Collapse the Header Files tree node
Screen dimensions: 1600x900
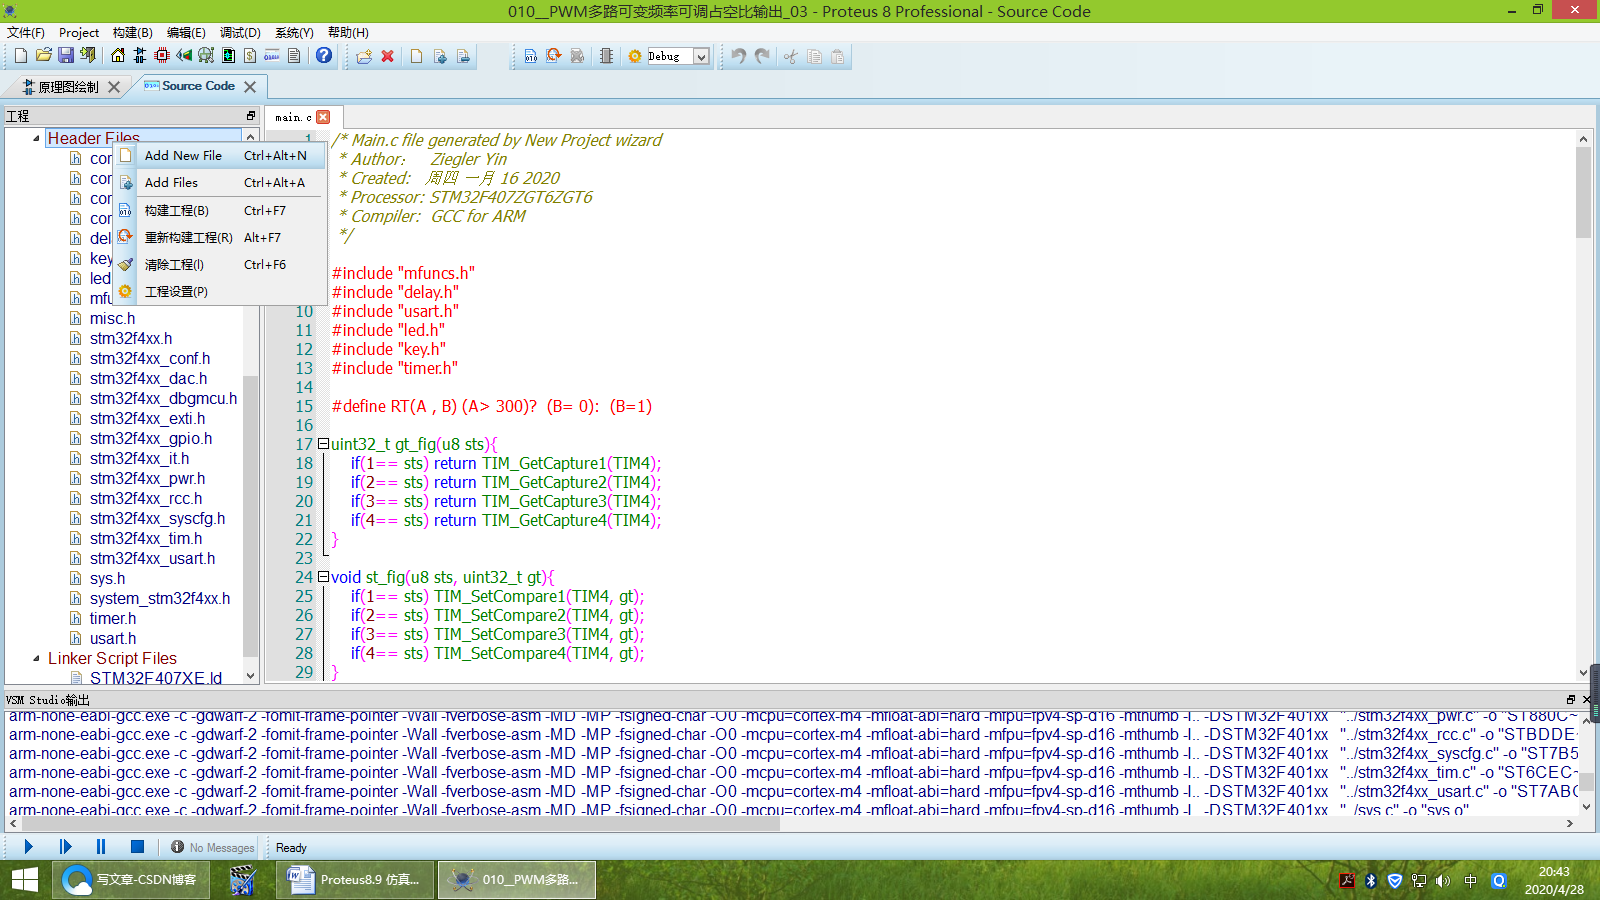36,138
